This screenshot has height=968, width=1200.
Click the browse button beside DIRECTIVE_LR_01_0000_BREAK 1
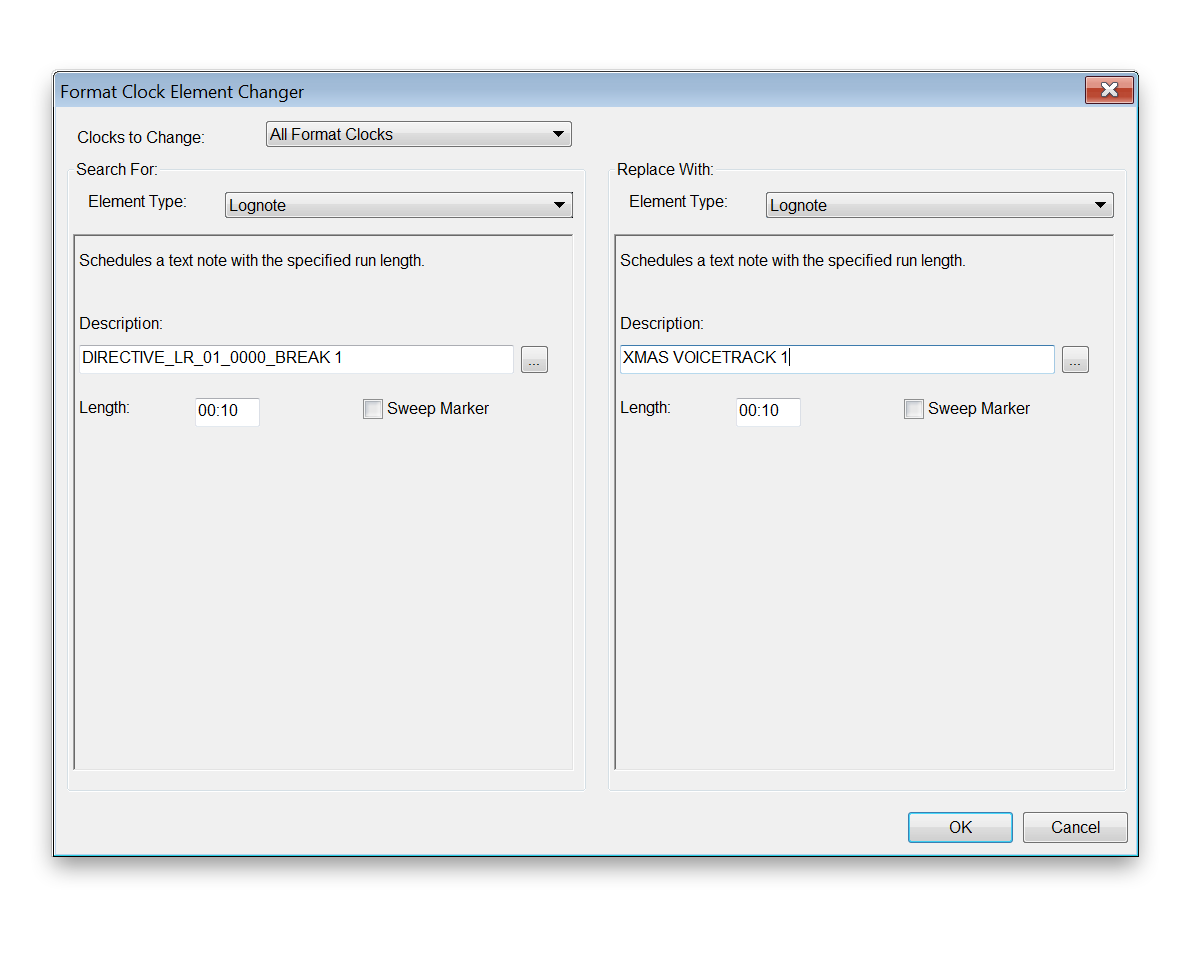(534, 360)
